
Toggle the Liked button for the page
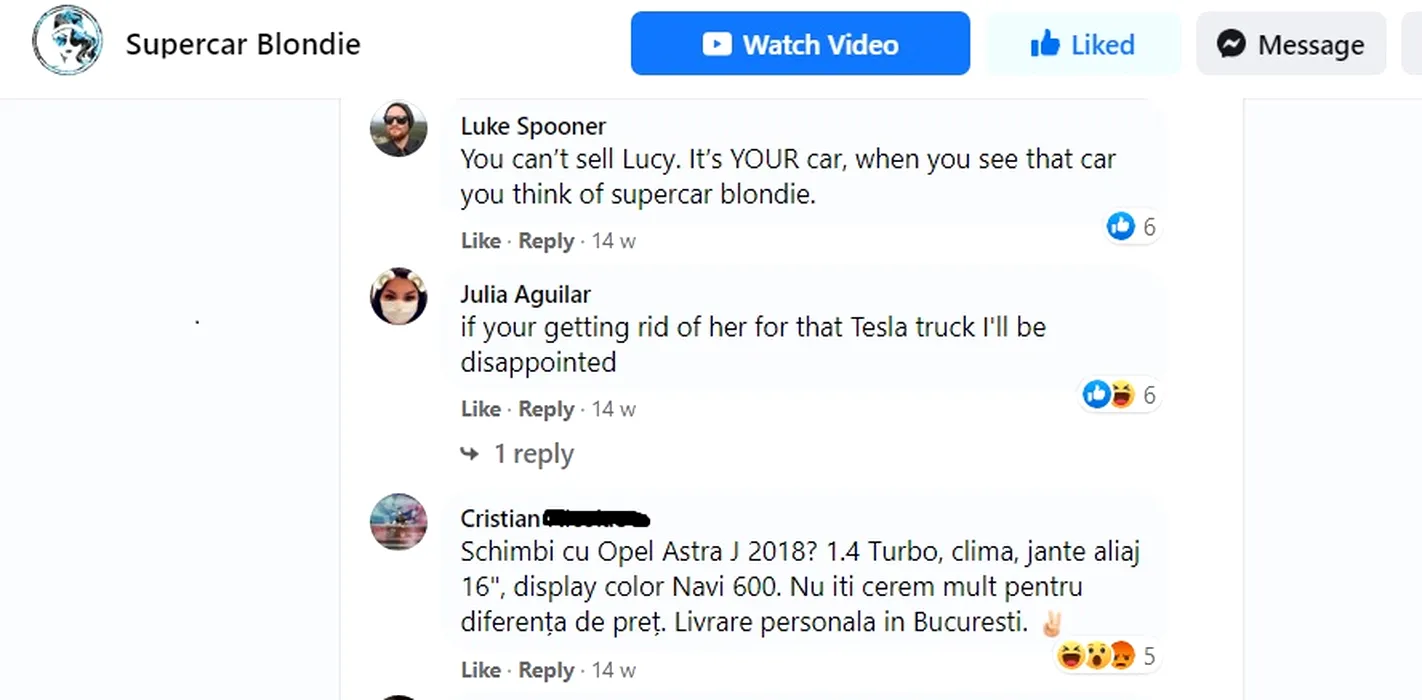(1083, 44)
